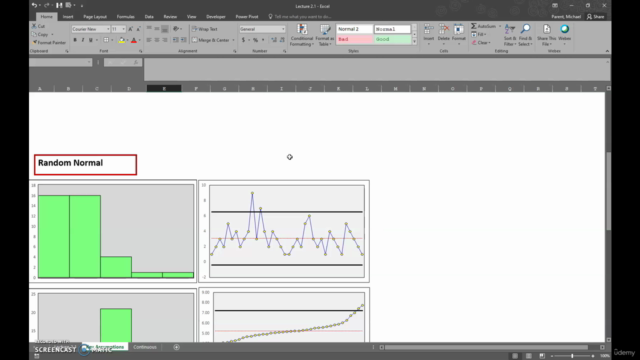Click the Borders icon
The width and height of the screenshot is (640, 360).
(x=106, y=40)
